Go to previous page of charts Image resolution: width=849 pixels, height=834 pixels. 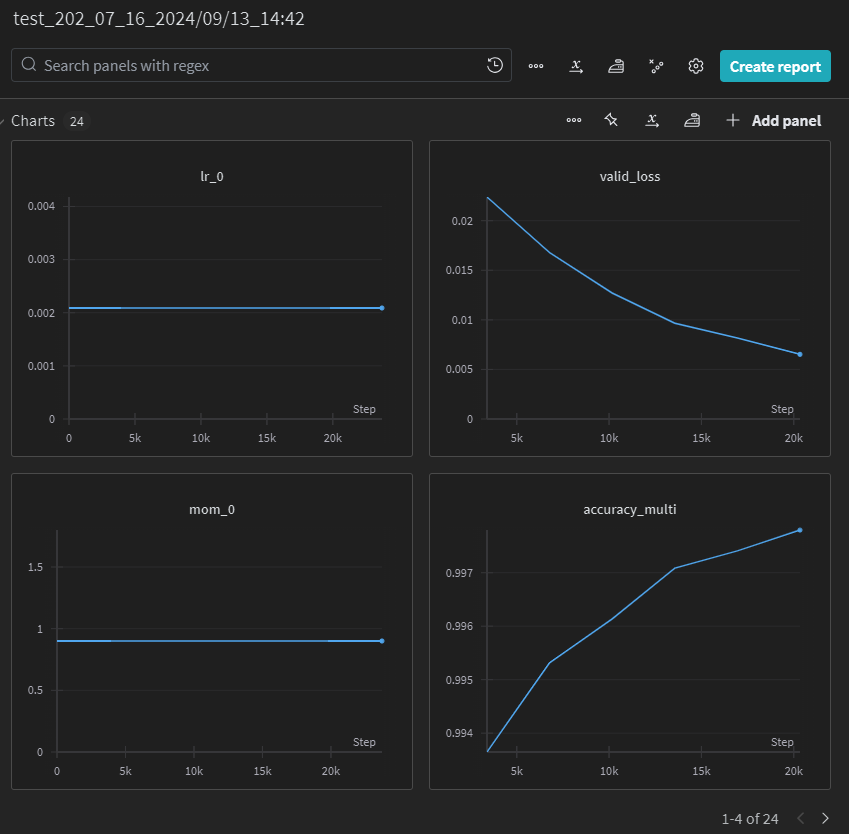tap(801, 818)
